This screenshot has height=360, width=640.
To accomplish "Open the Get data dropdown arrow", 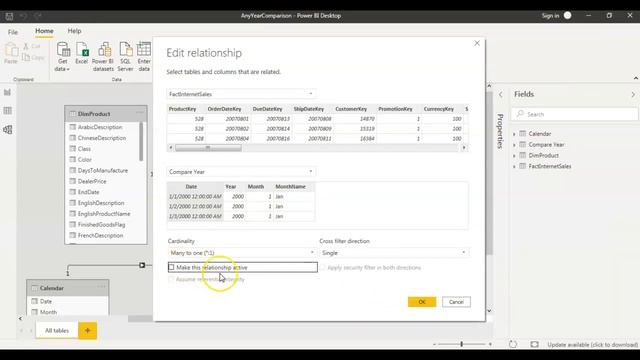I will coord(68,69).
